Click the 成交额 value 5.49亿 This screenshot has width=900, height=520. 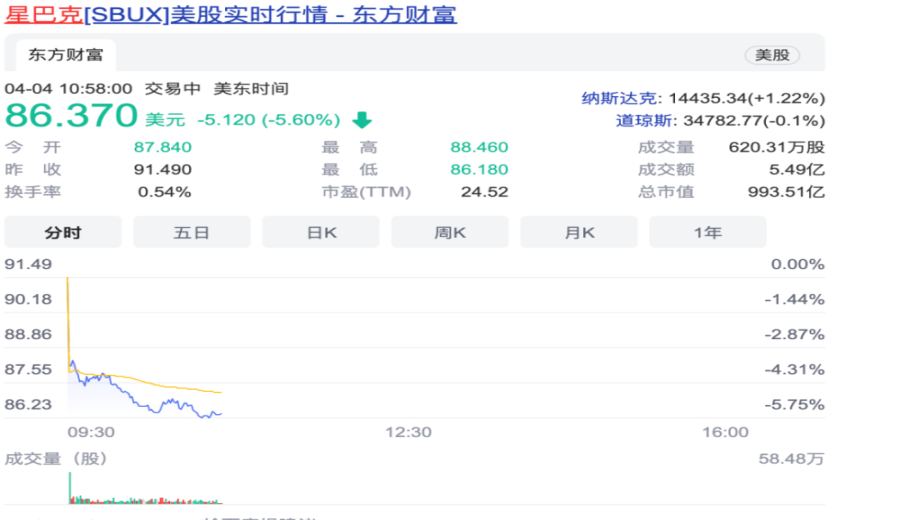[x=797, y=169]
